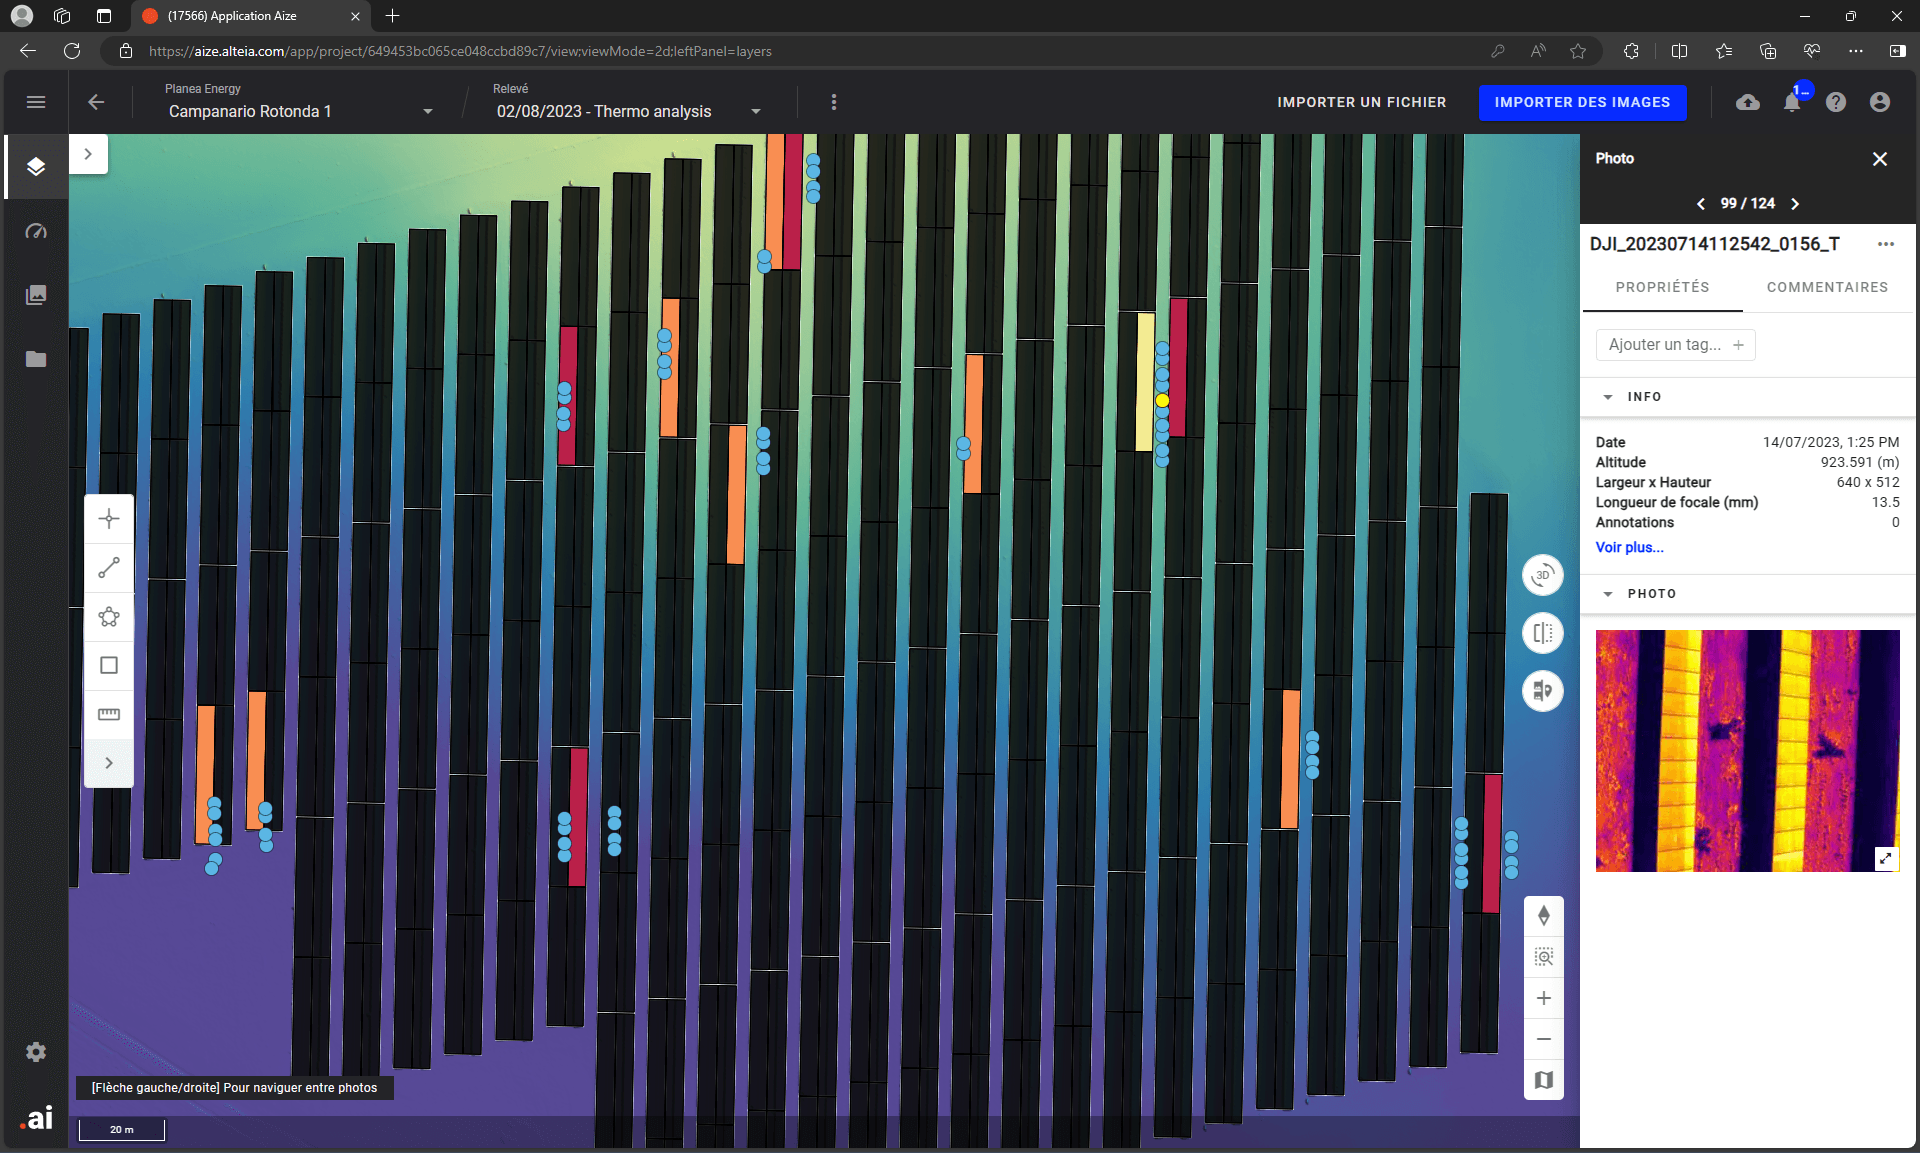Select the point marker annotation tool
Image resolution: width=1920 pixels, height=1153 pixels.
click(109, 518)
